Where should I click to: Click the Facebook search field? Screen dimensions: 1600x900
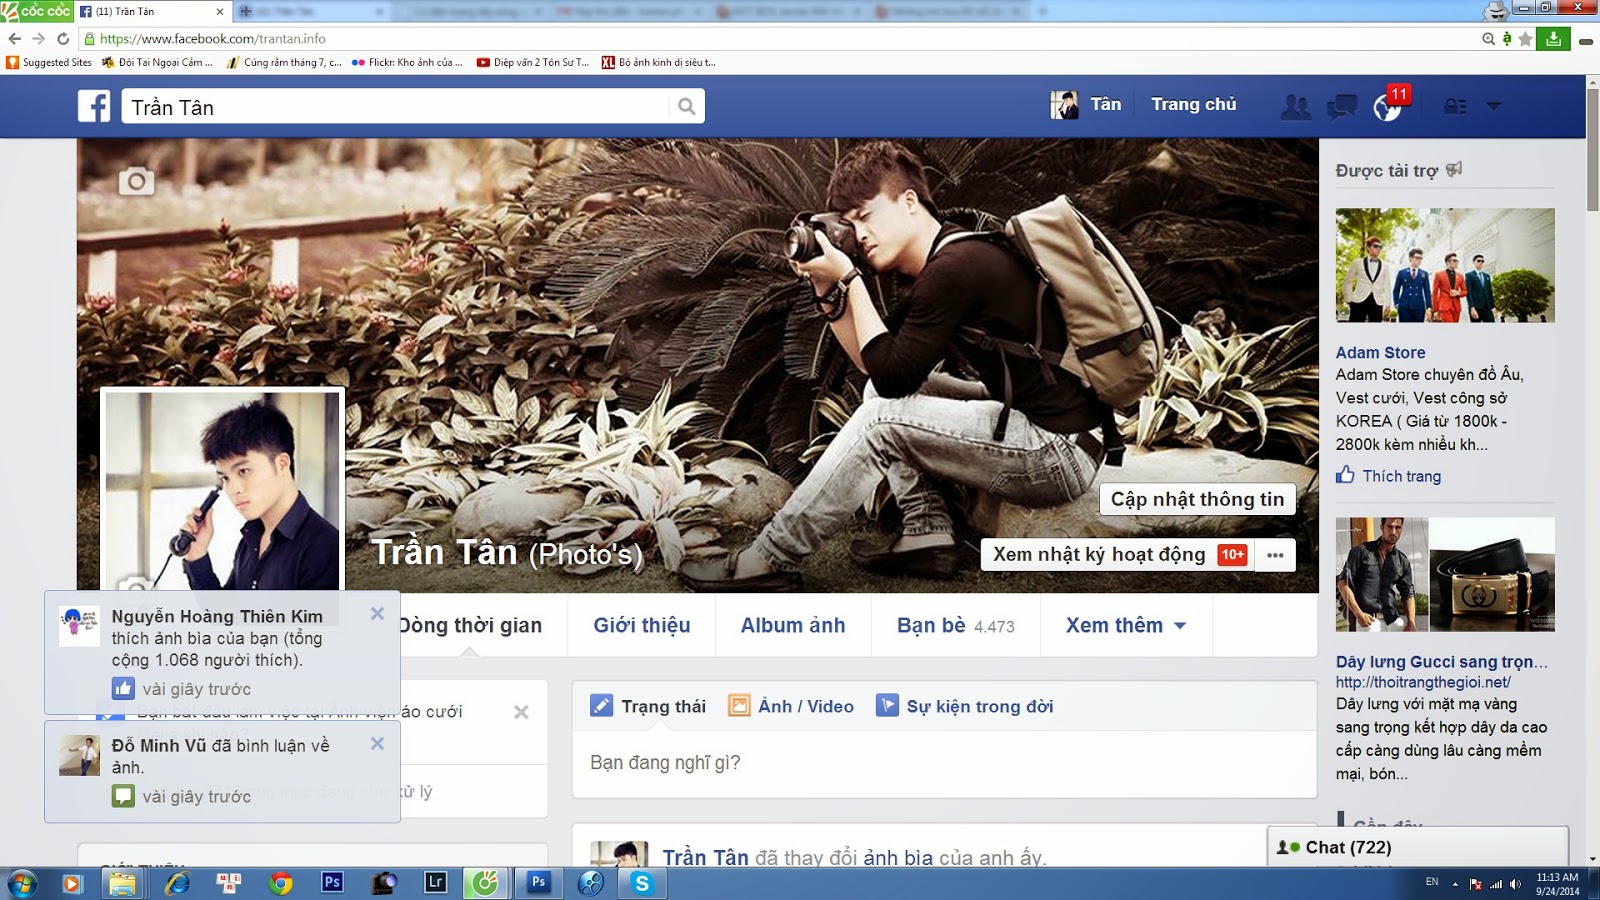(395, 107)
